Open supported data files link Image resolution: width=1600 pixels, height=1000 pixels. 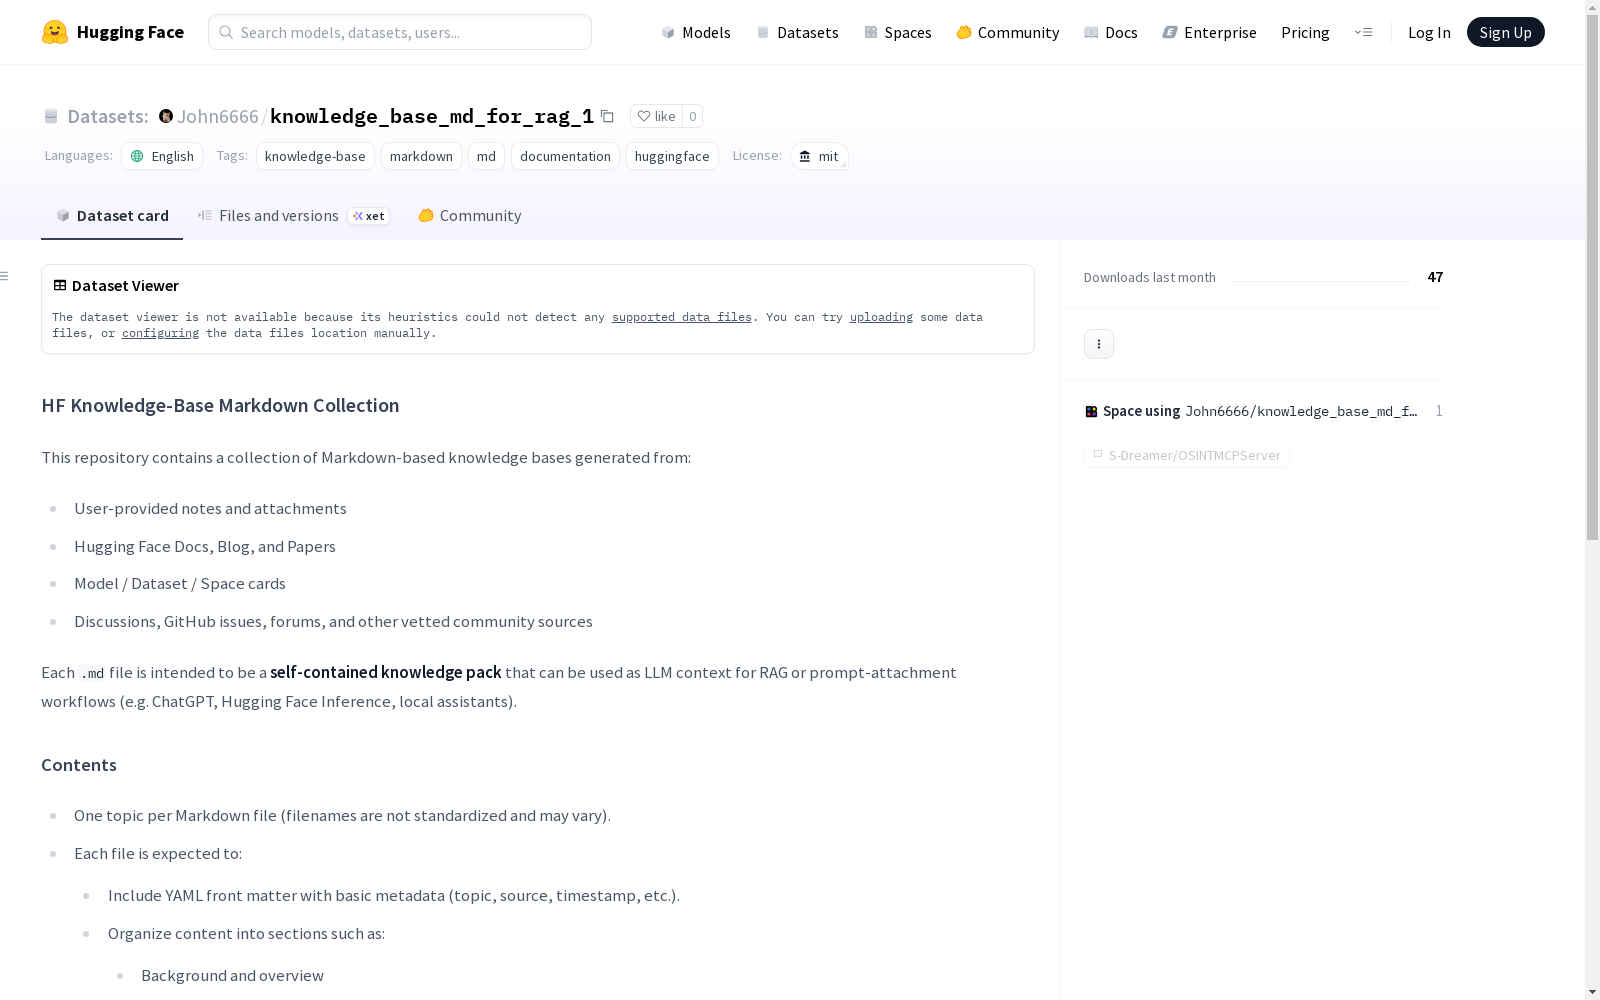(682, 317)
